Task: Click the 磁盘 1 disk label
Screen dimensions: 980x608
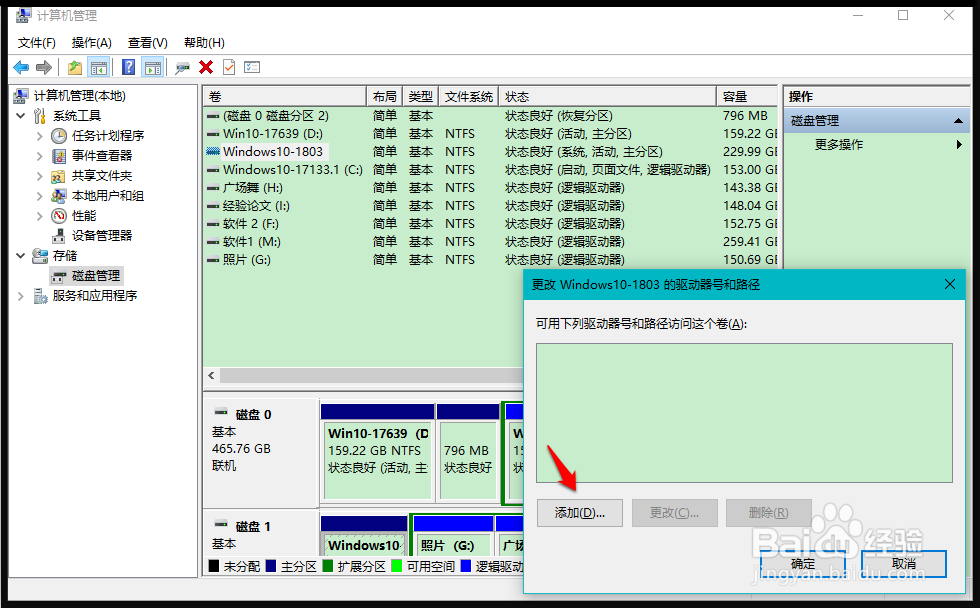Action: [x=253, y=527]
